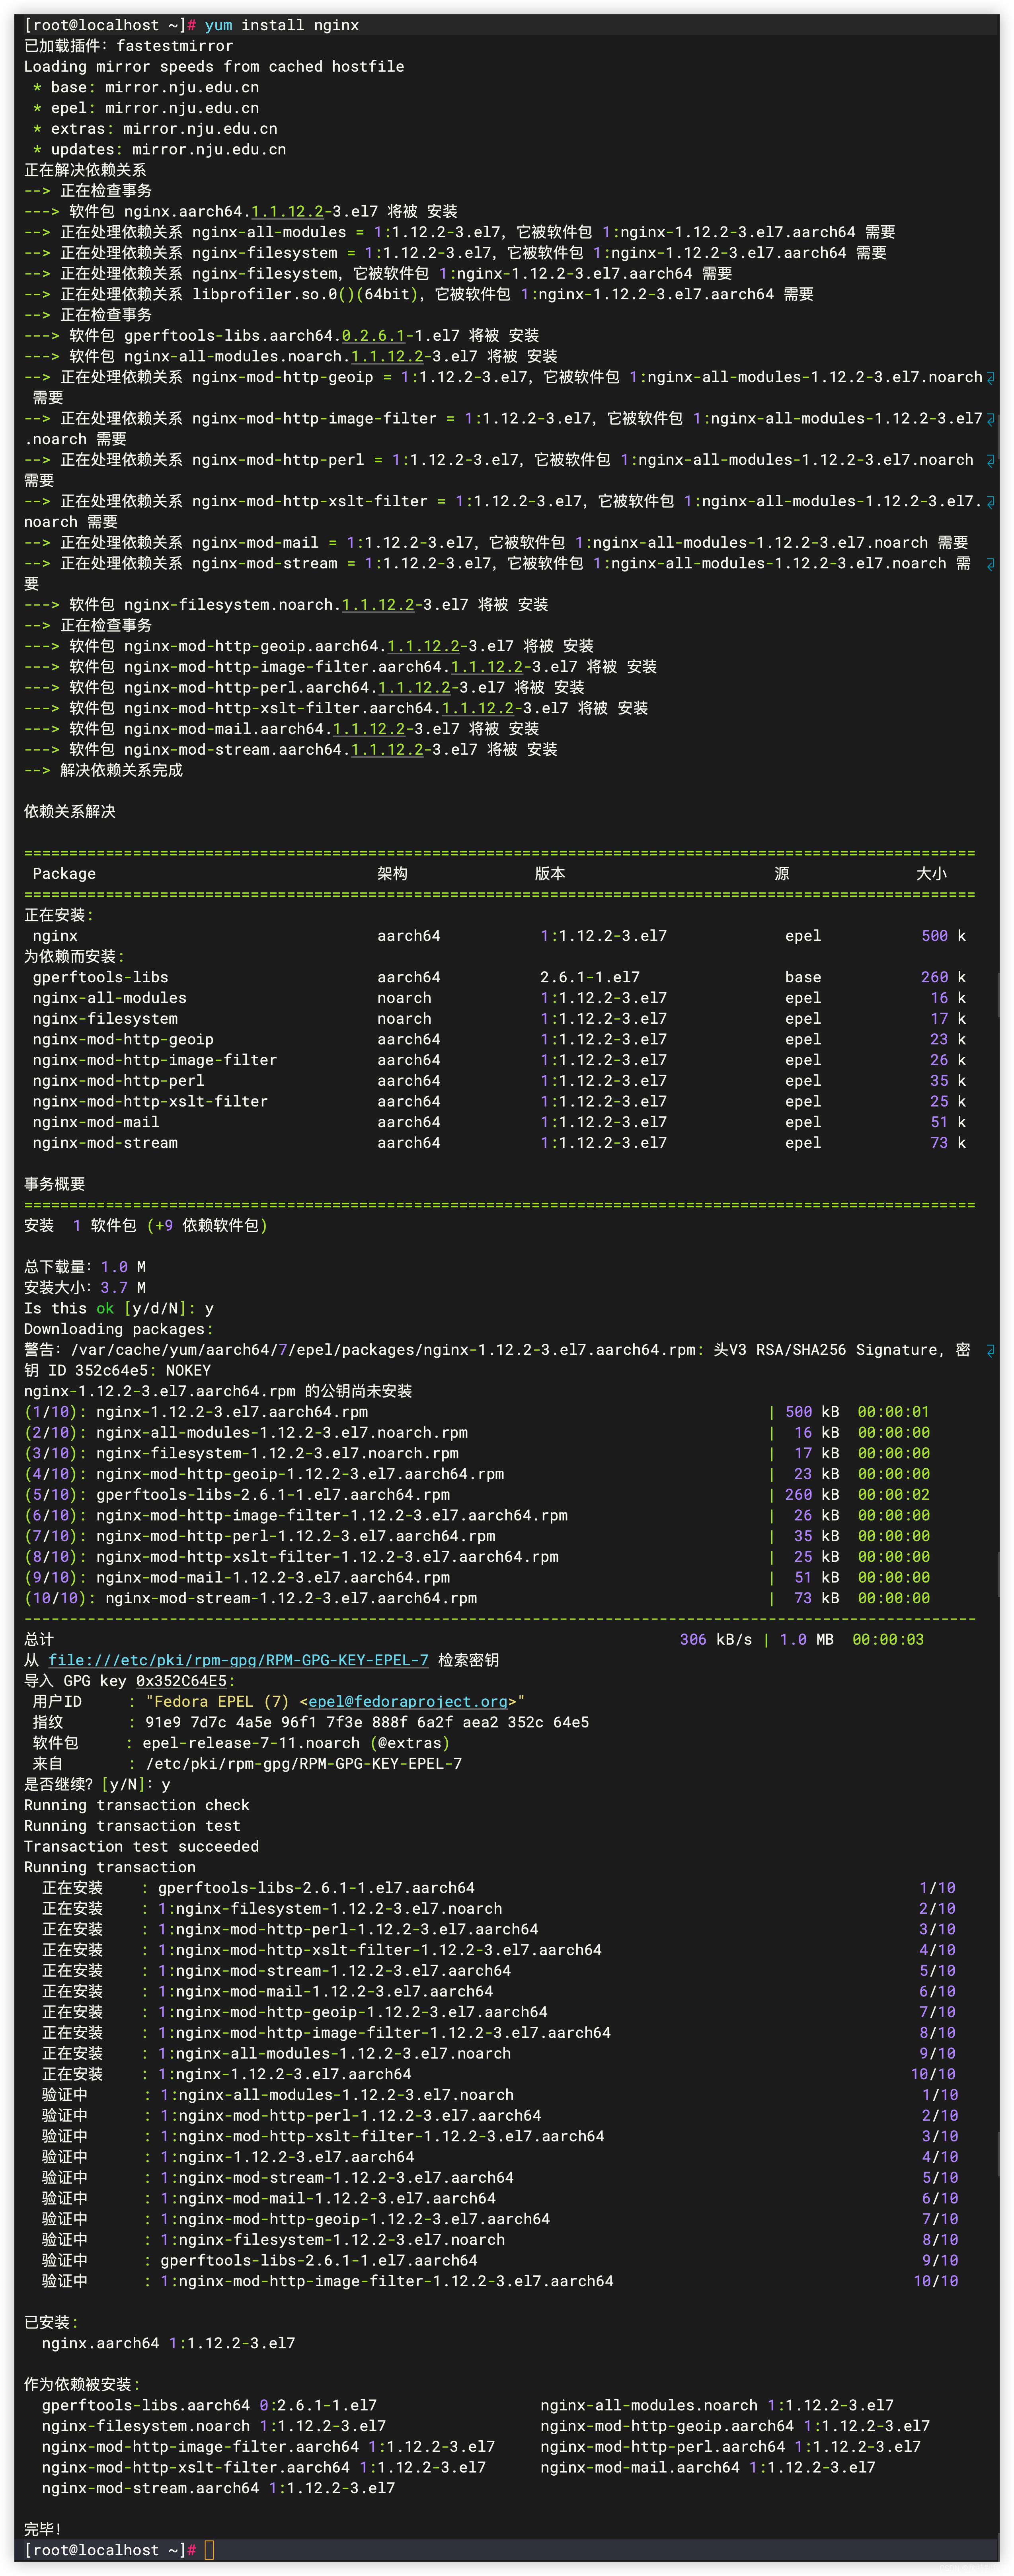Click wrap icon on RSA/SHA256 Signature warning line

990,1350
